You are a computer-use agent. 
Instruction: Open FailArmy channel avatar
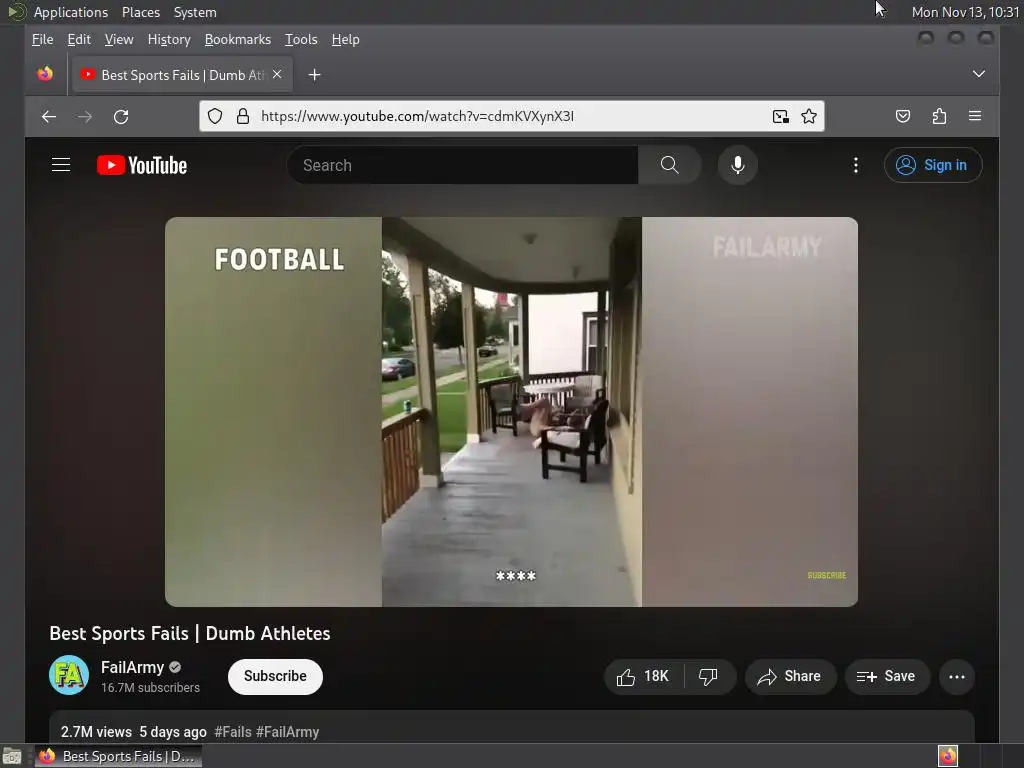tap(69, 675)
